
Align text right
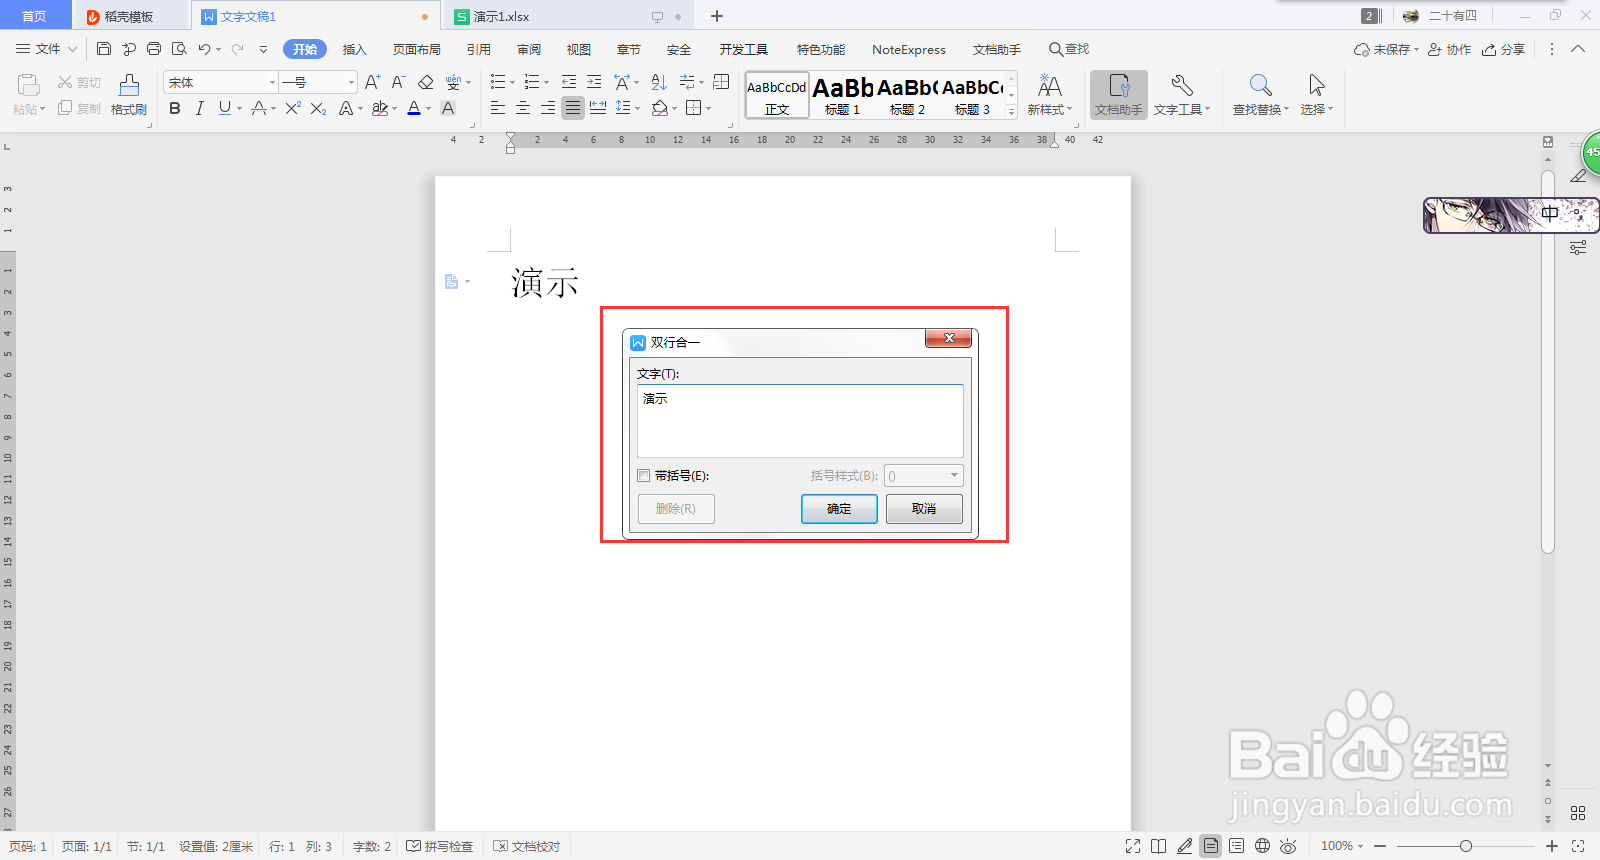tap(548, 108)
